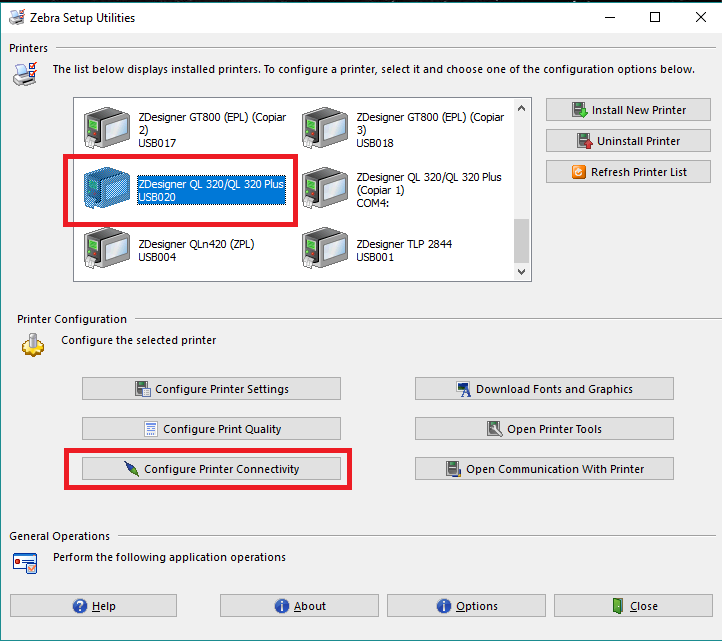Screen dimensions: 722x641
Task: Click the General Operations card icon
Action: click(25, 563)
